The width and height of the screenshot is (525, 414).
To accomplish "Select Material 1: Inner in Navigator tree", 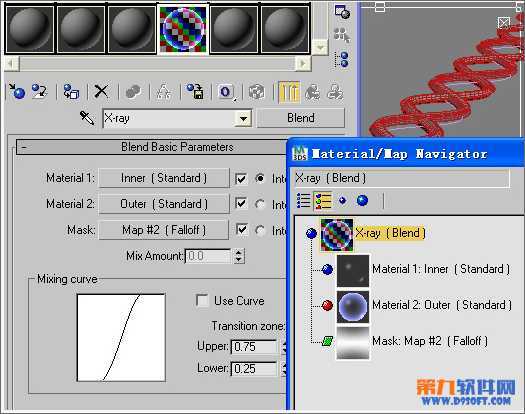I will (441, 269).
